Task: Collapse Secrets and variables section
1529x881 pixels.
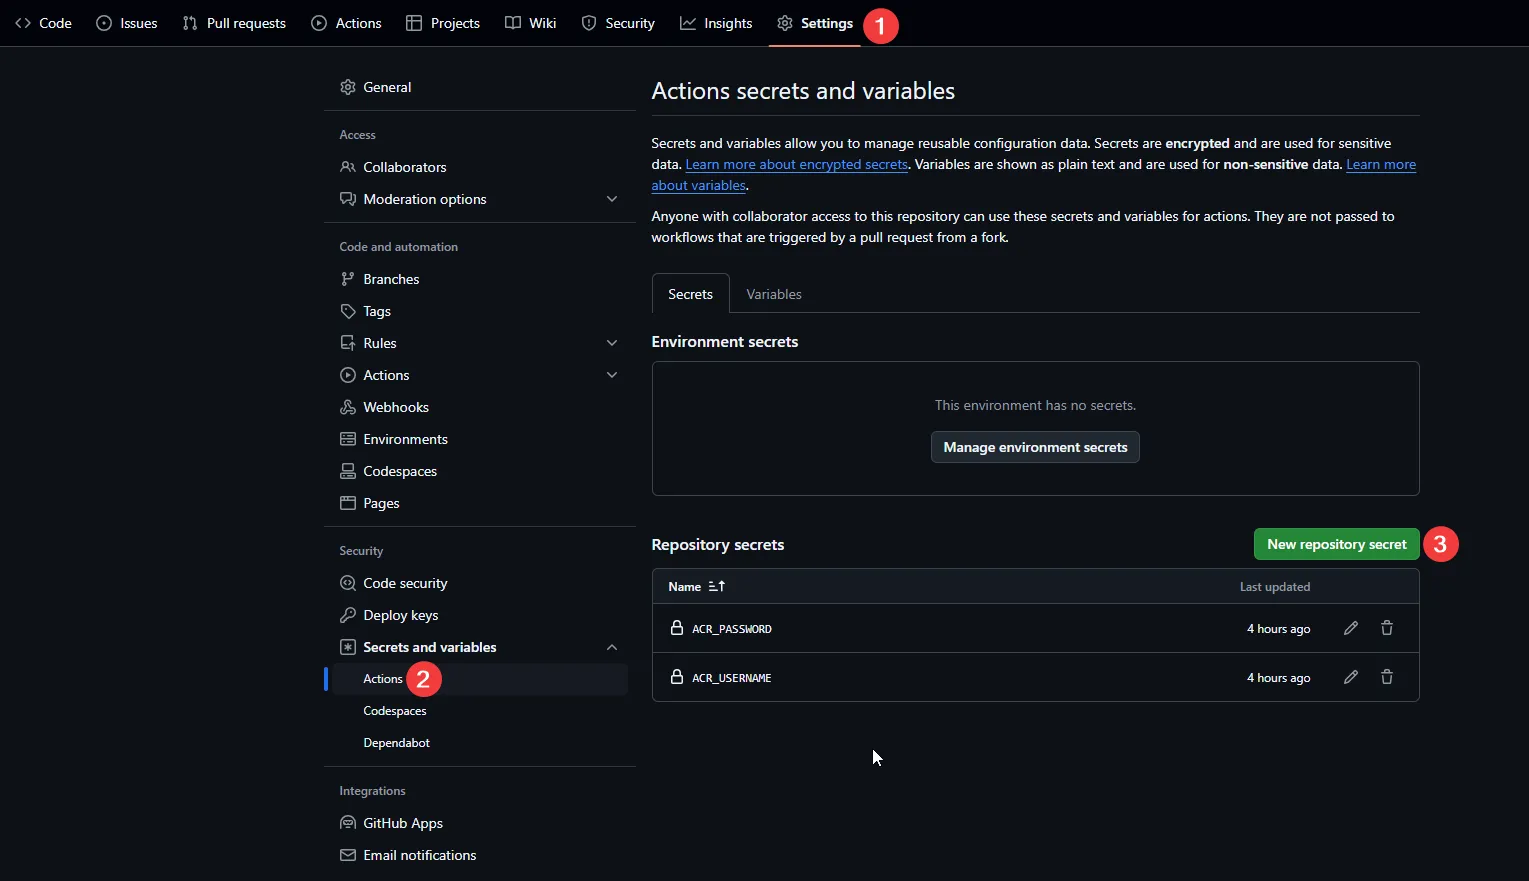Action: point(612,647)
